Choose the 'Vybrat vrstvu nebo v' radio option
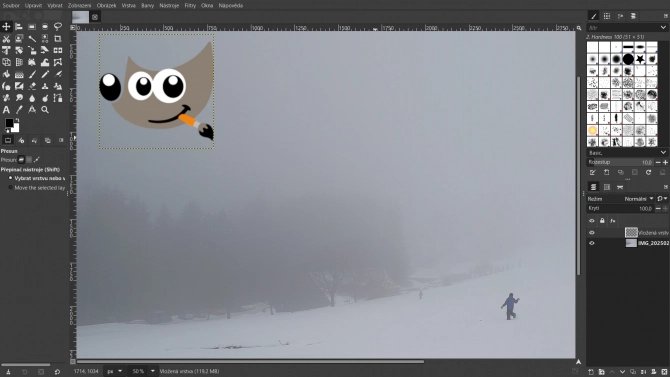 point(11,178)
